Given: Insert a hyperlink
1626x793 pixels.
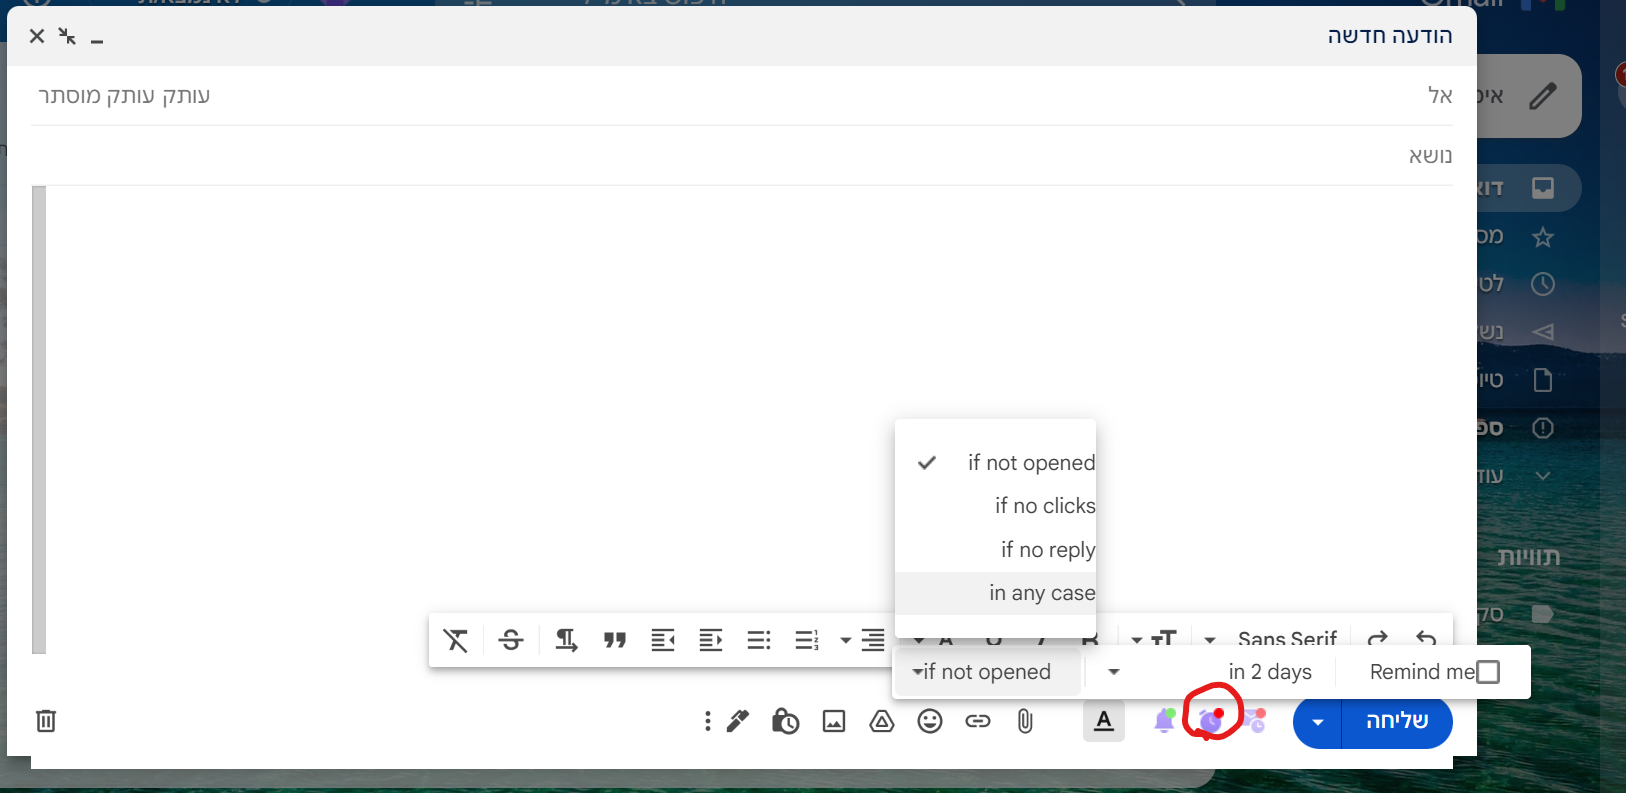Looking at the screenshot, I should coord(978,721).
